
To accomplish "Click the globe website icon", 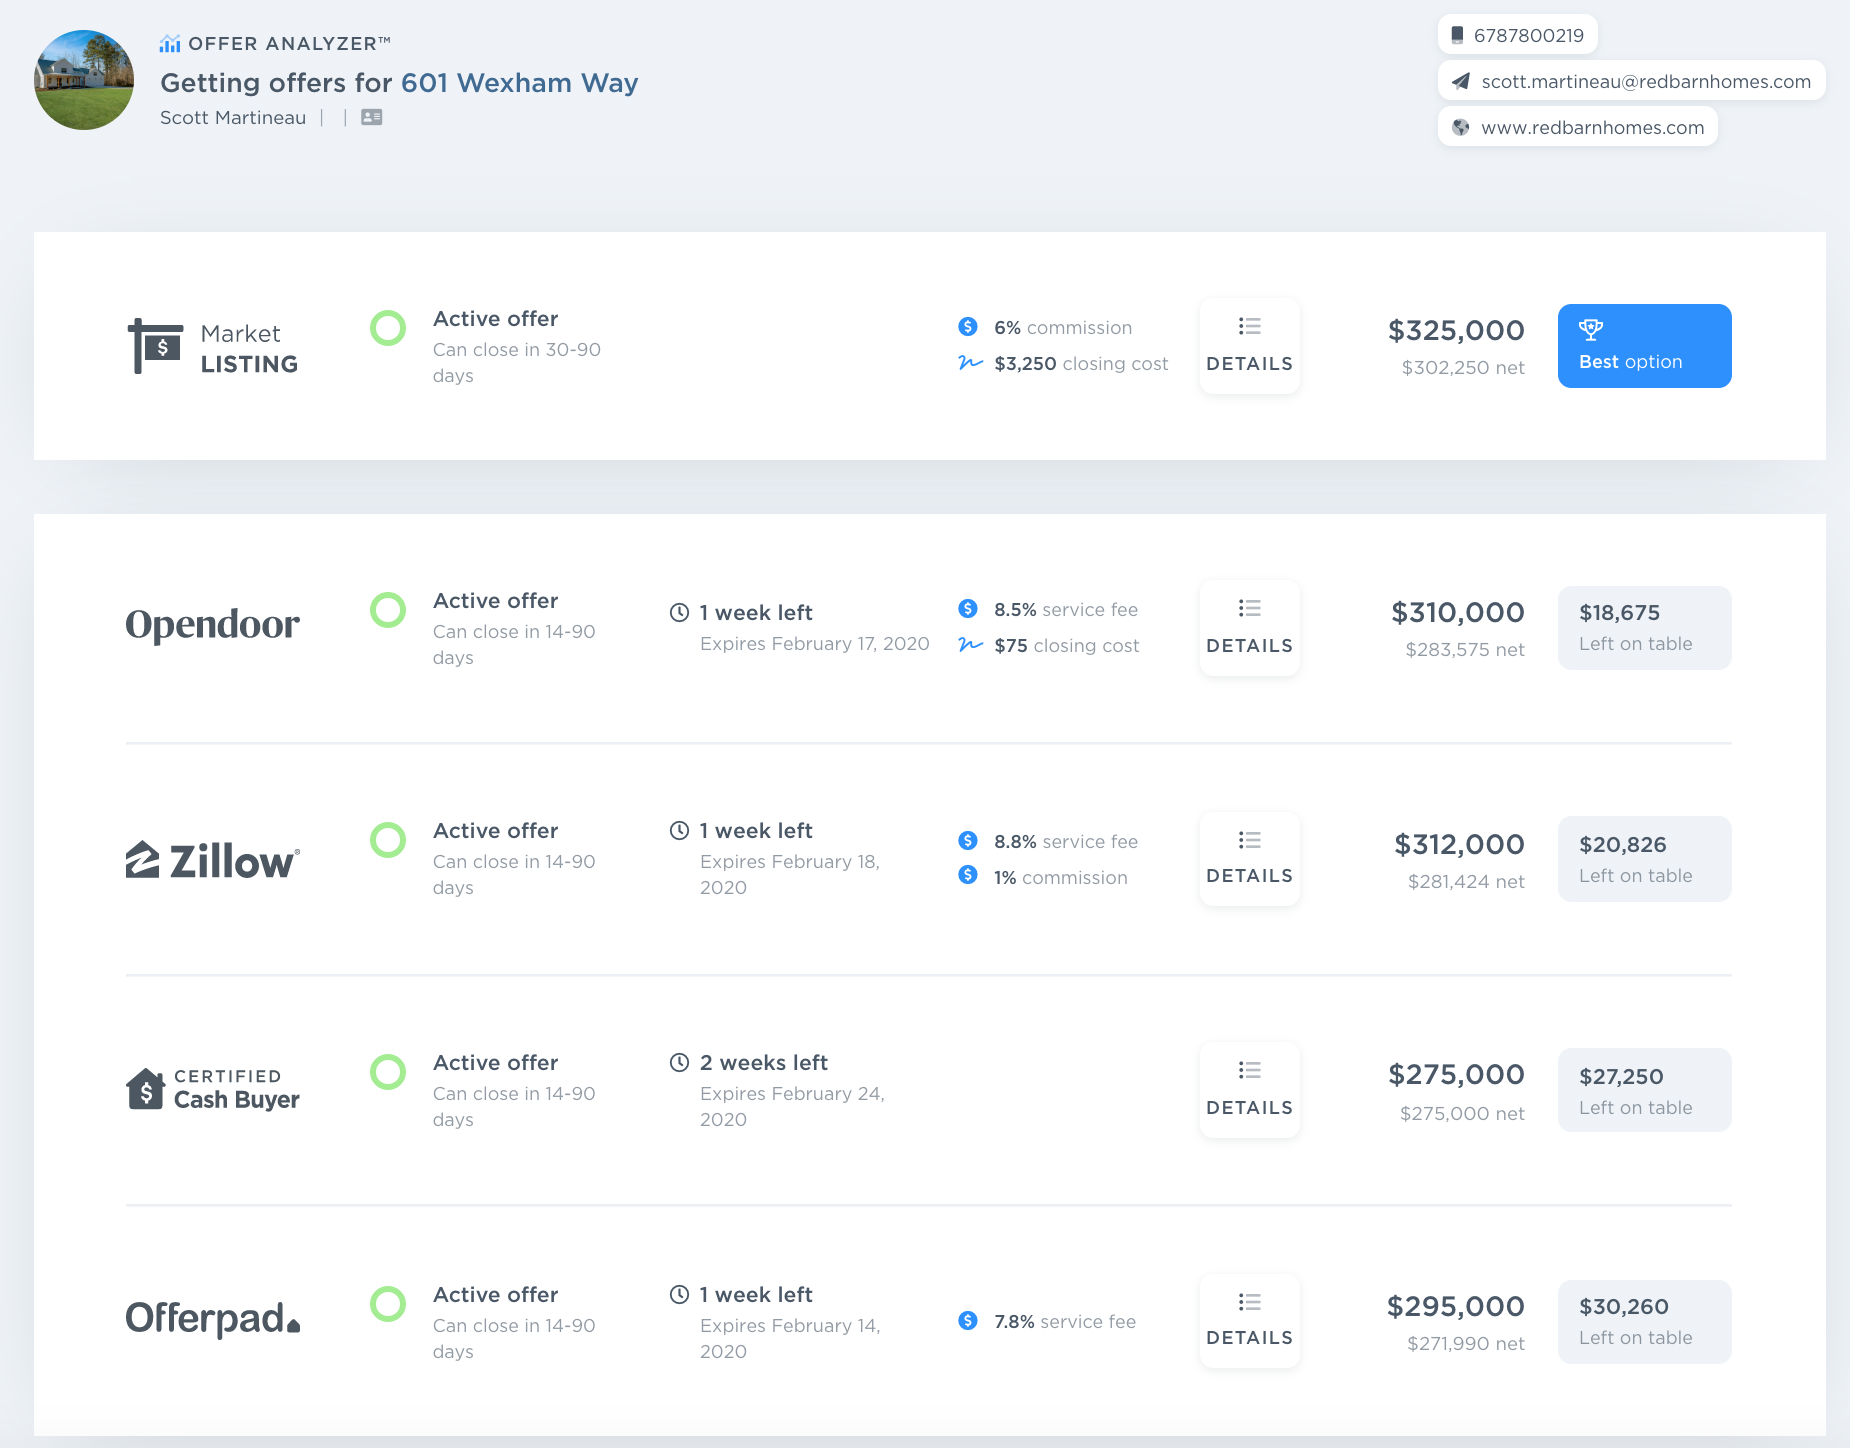I will pyautogui.click(x=1461, y=127).
